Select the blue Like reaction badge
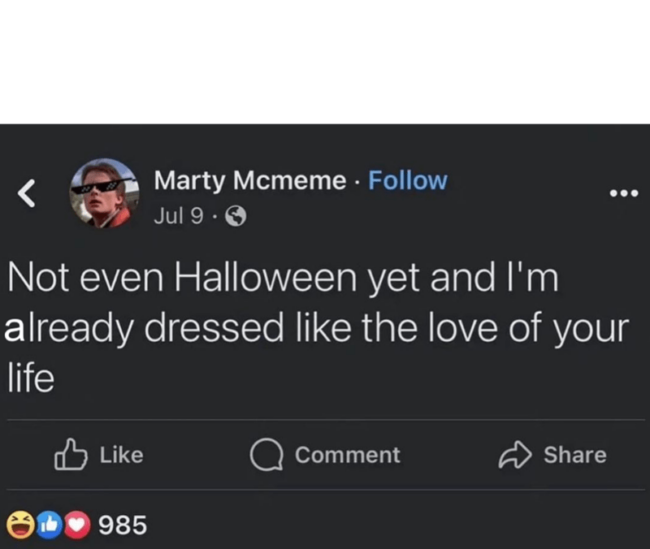This screenshot has width=650, height=549. click(47, 523)
